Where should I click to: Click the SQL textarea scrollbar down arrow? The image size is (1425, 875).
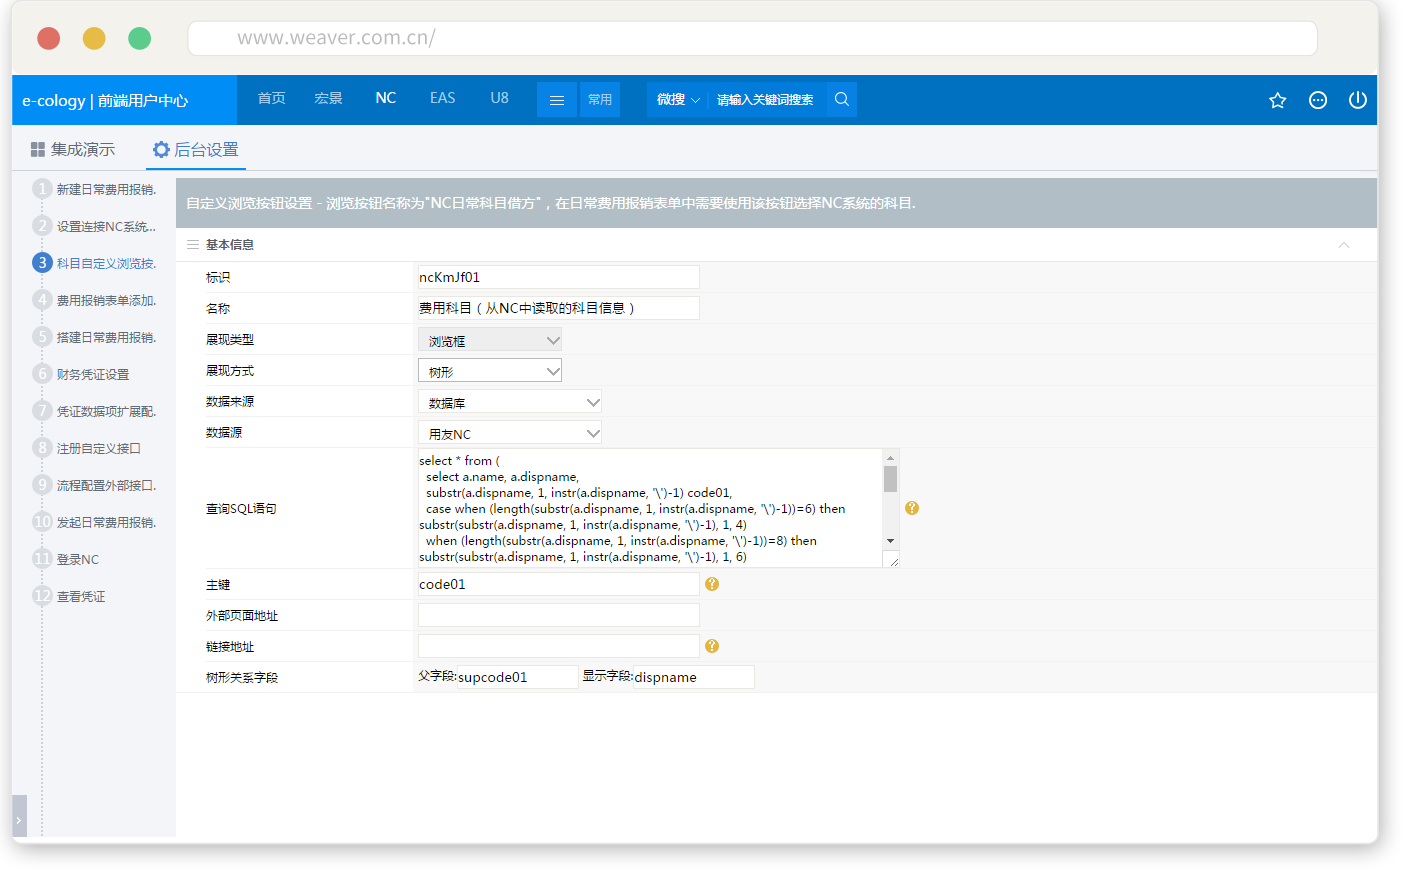click(x=890, y=541)
